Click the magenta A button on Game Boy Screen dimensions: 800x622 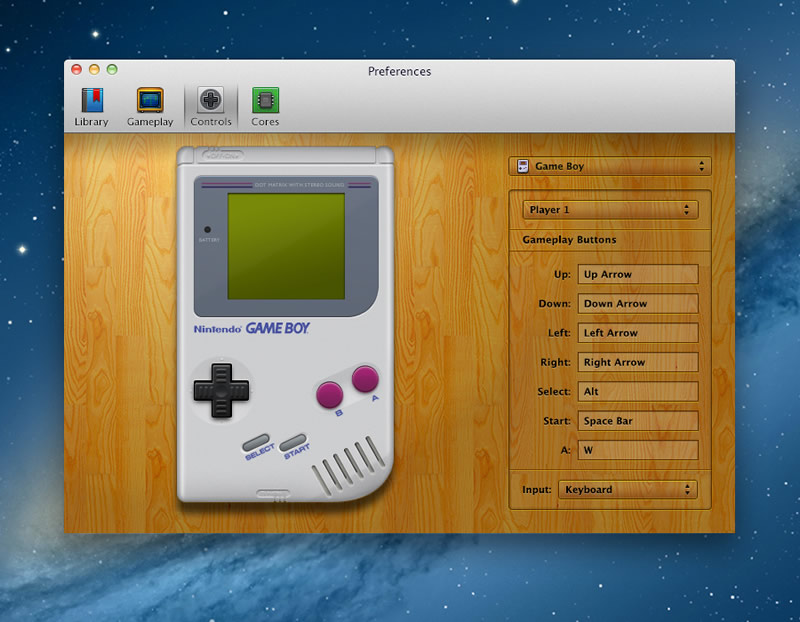coord(365,379)
